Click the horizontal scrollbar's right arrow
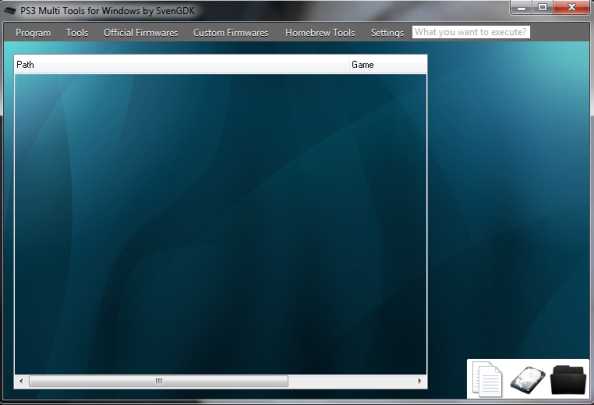 [x=419, y=381]
